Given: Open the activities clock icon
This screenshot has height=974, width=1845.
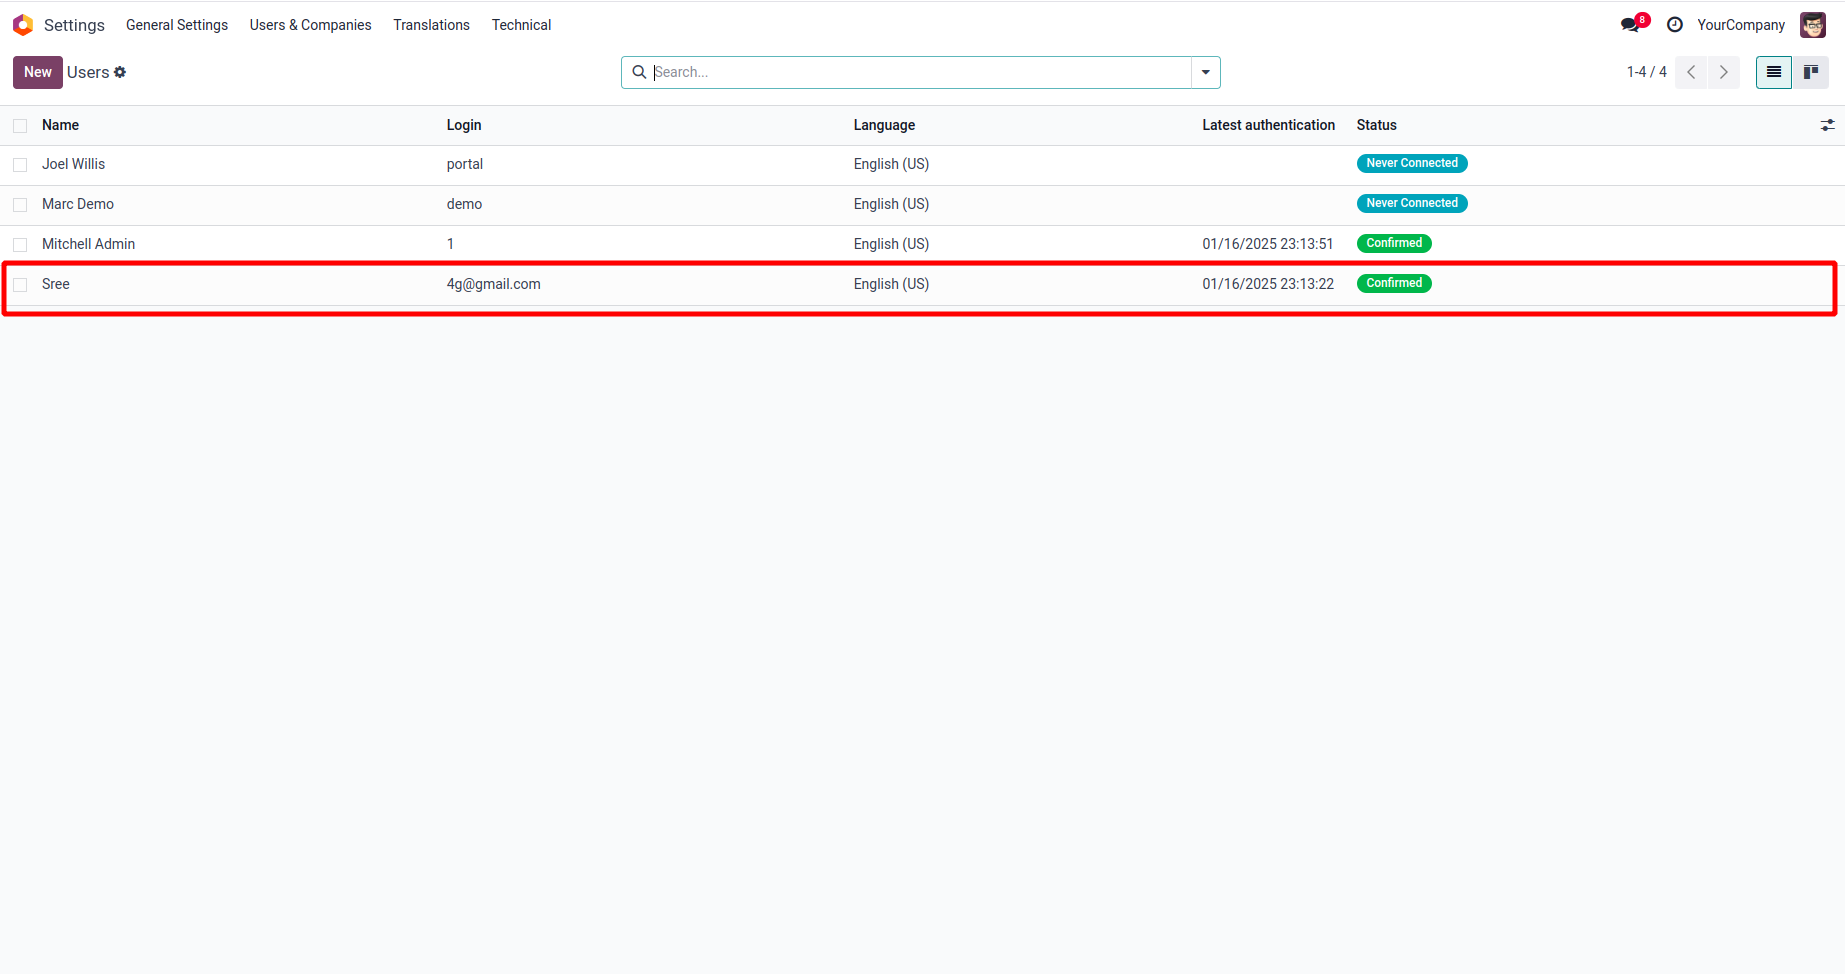Looking at the screenshot, I should coord(1675,25).
